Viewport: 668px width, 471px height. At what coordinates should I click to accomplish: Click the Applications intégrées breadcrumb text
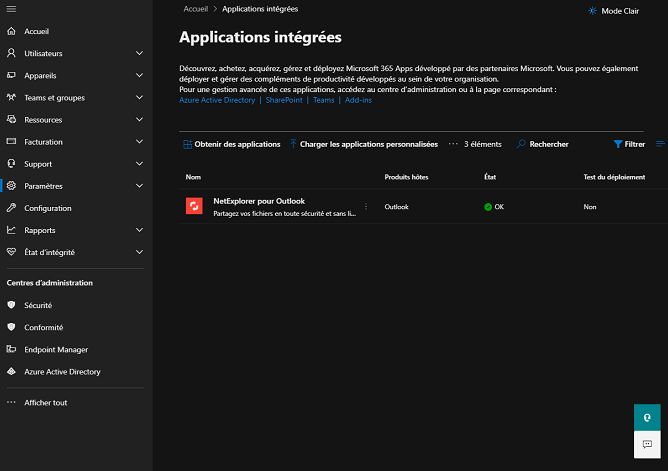click(x=260, y=9)
